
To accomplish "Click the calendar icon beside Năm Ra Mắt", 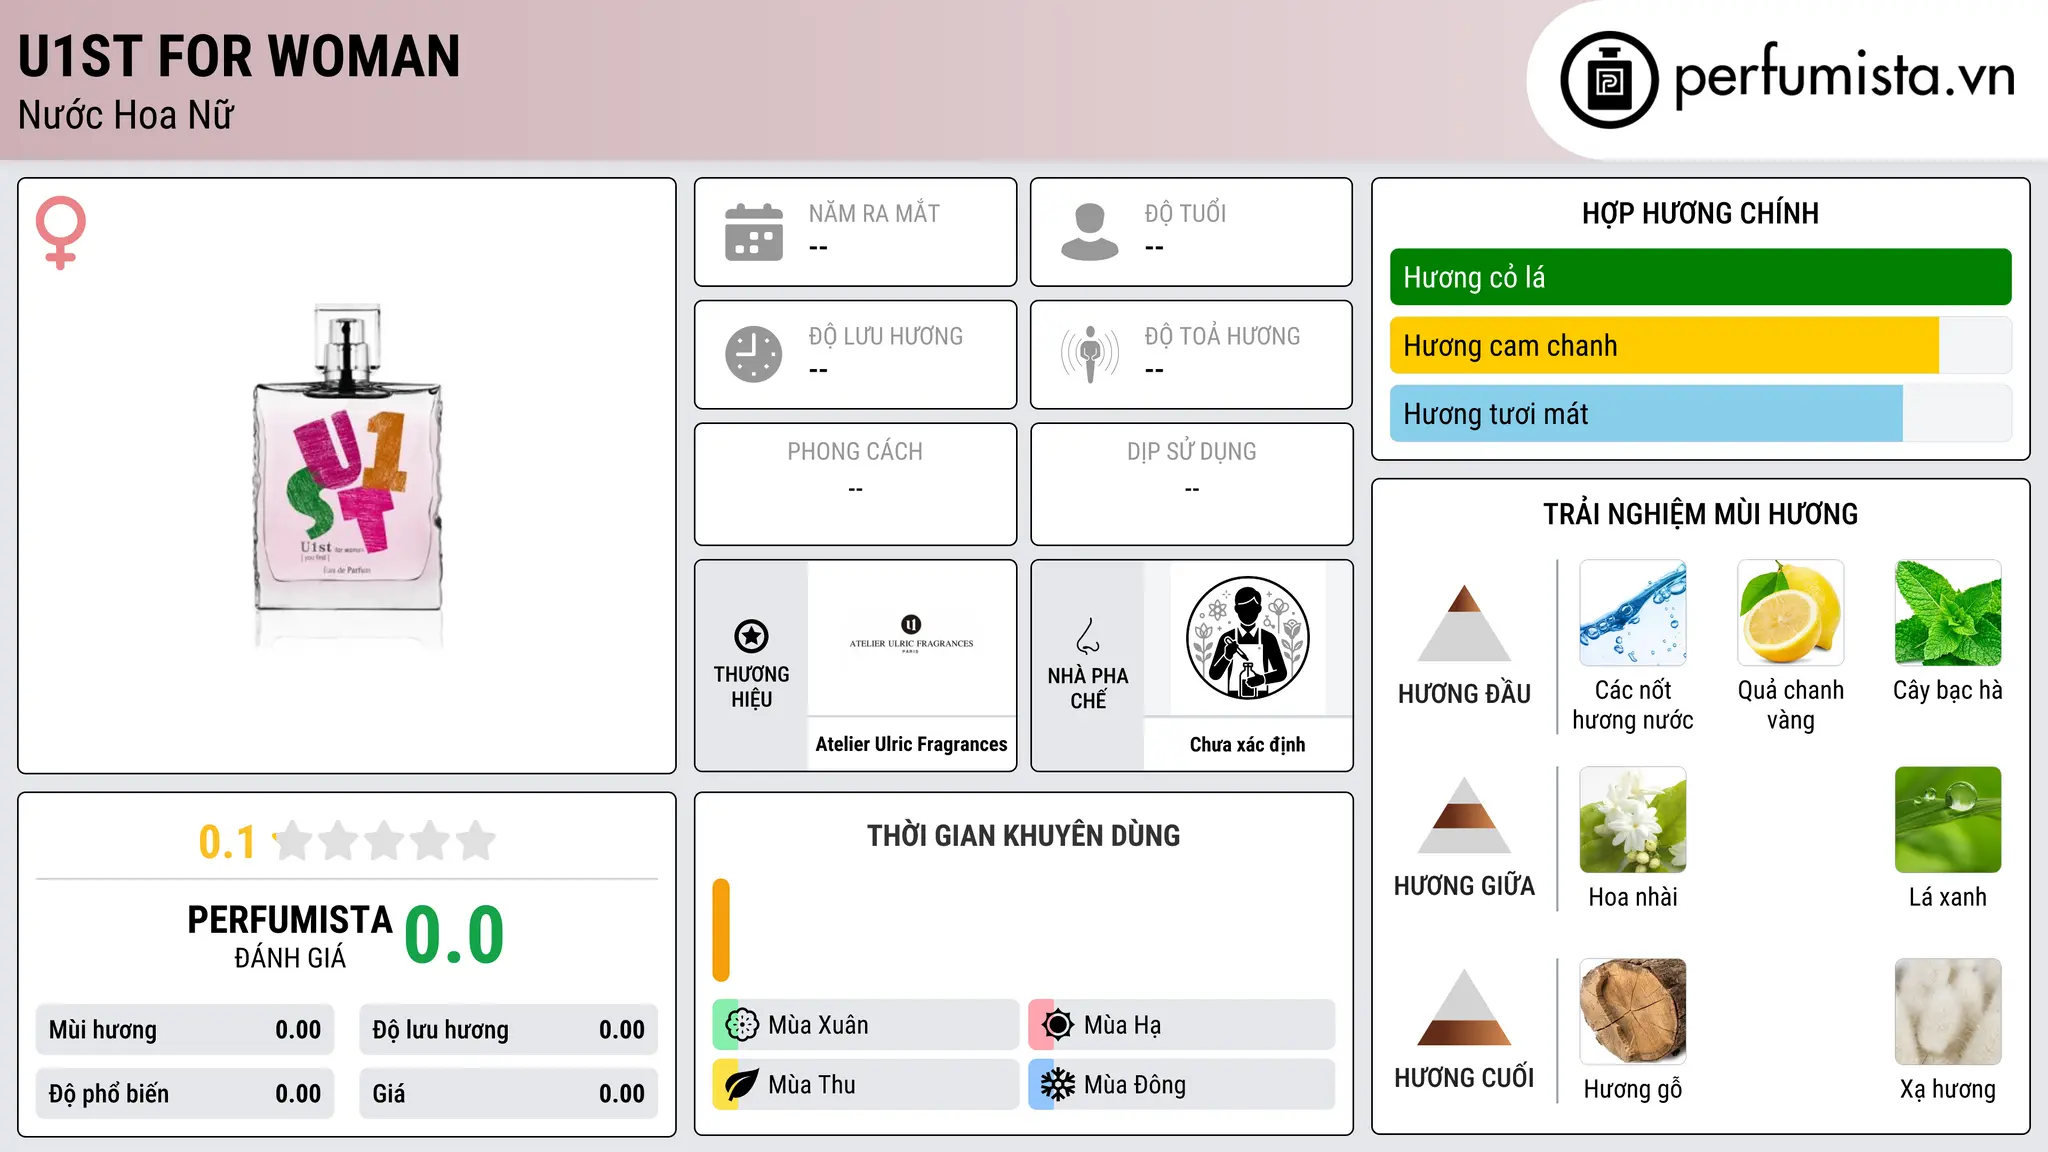I will point(754,232).
